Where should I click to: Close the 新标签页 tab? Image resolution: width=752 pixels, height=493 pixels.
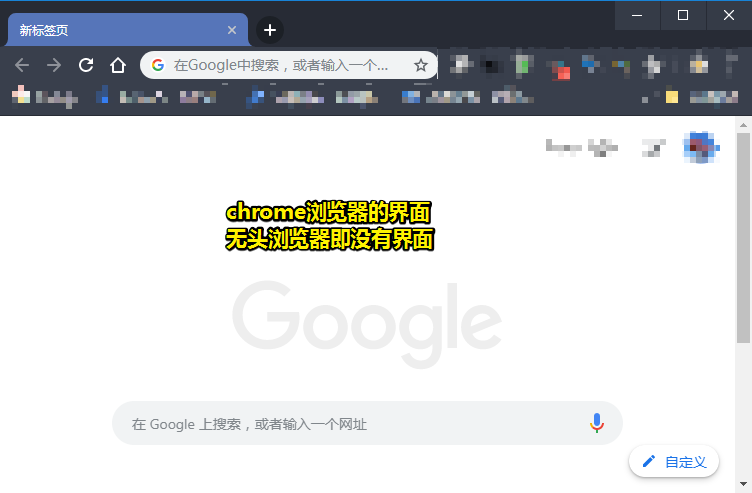(x=232, y=30)
